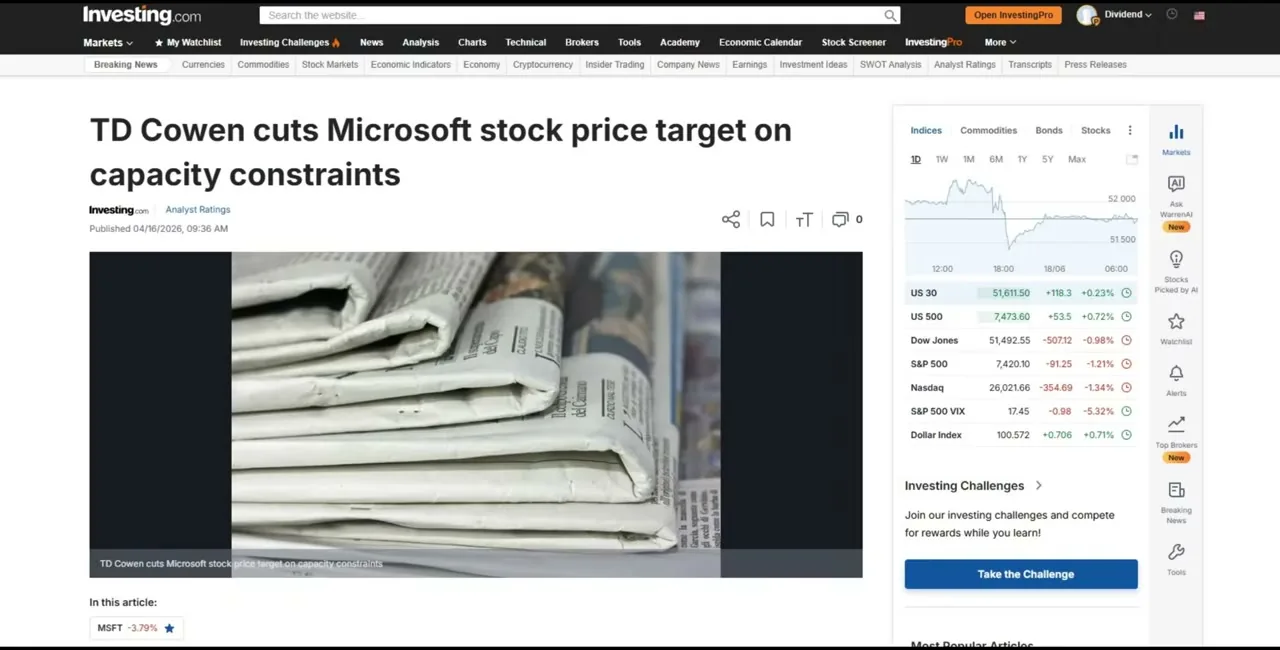Expand the More dropdown in navigation
1280x650 pixels.
[1000, 42]
